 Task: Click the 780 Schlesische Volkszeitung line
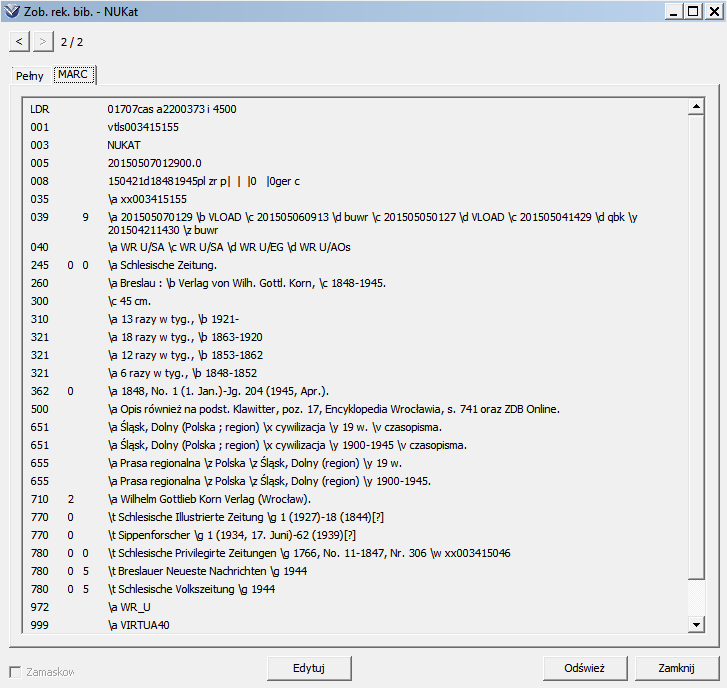coord(191,590)
